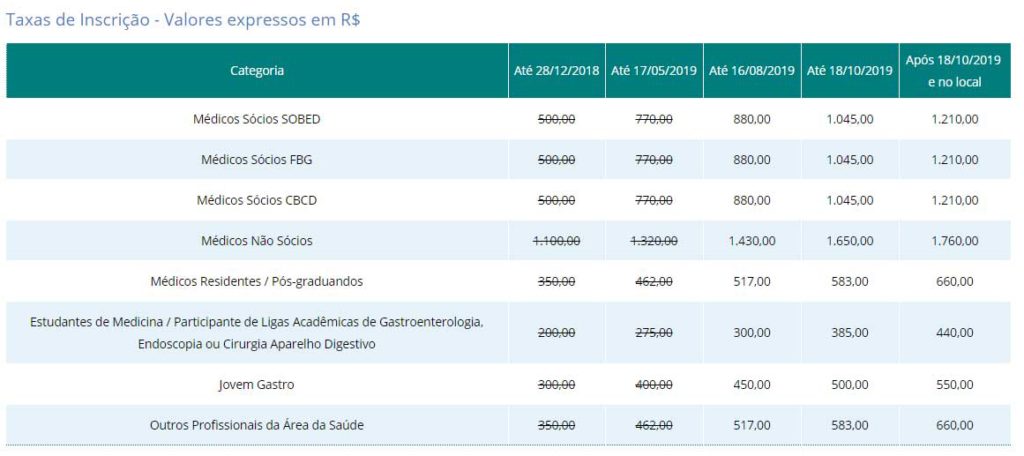Select the 'Médicos Sócios FBG' category cell
1024x456 pixels.
pyautogui.click(x=257, y=160)
